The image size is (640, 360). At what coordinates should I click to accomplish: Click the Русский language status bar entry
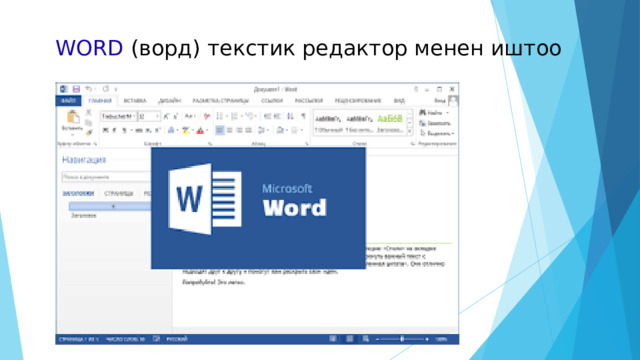coord(177,339)
